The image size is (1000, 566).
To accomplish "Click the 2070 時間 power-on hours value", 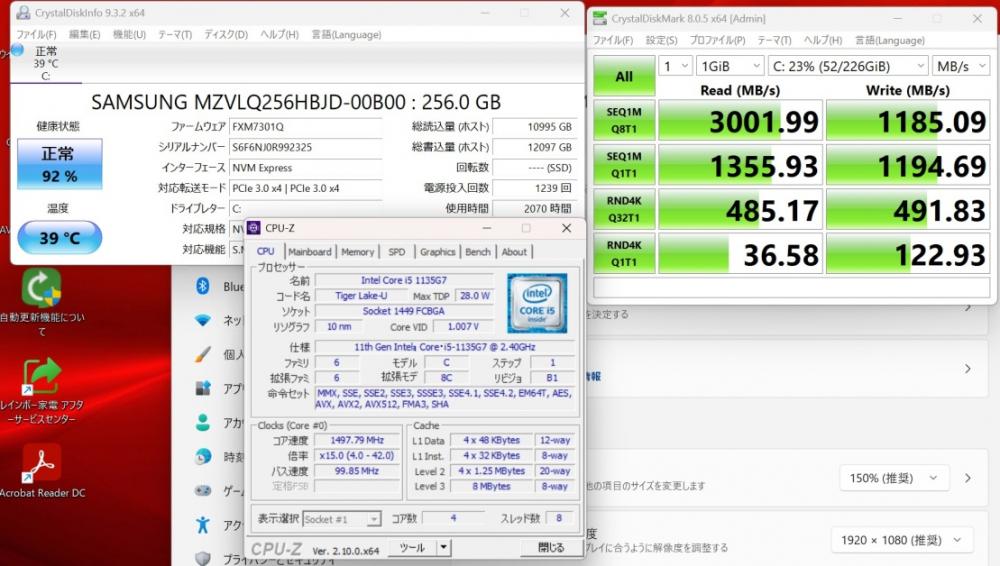I will 536,208.
